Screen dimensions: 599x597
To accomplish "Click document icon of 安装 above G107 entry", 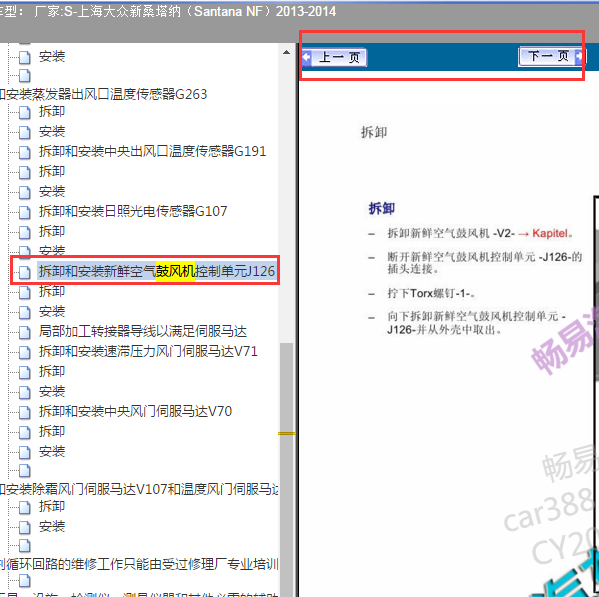I will 25,192.
